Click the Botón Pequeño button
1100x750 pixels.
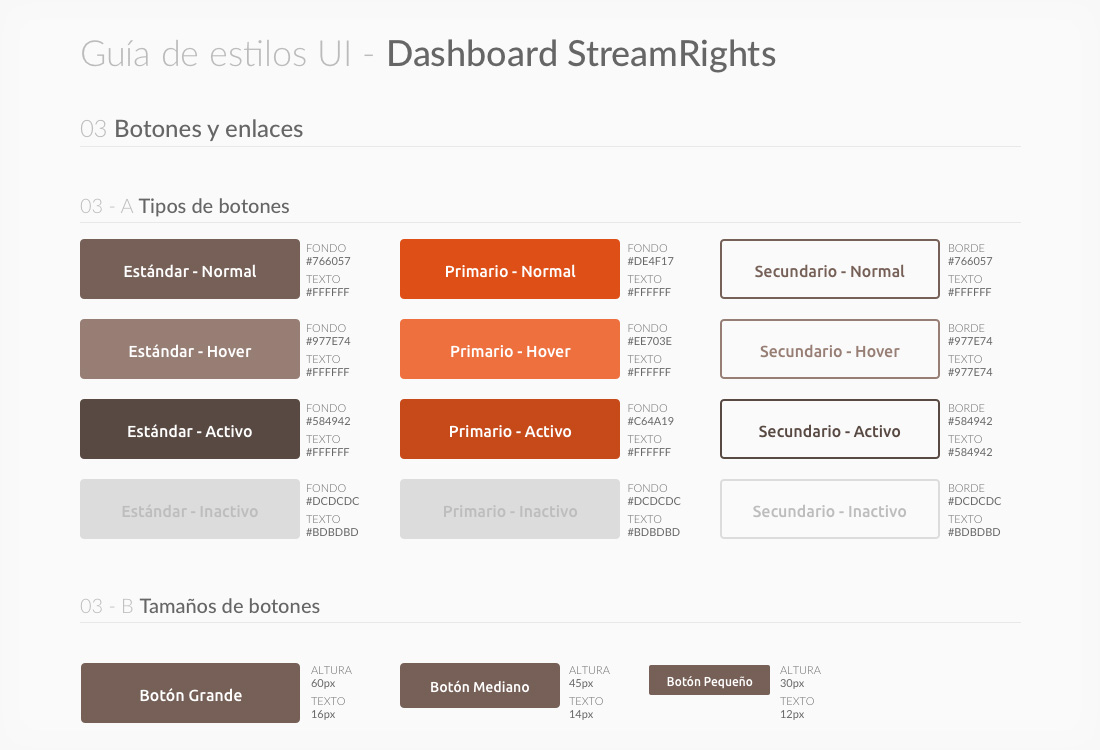709,681
